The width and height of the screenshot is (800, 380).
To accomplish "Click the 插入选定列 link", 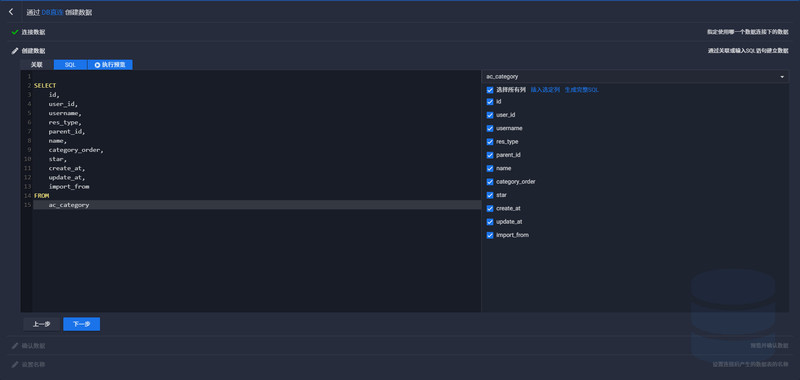I will click(x=545, y=90).
